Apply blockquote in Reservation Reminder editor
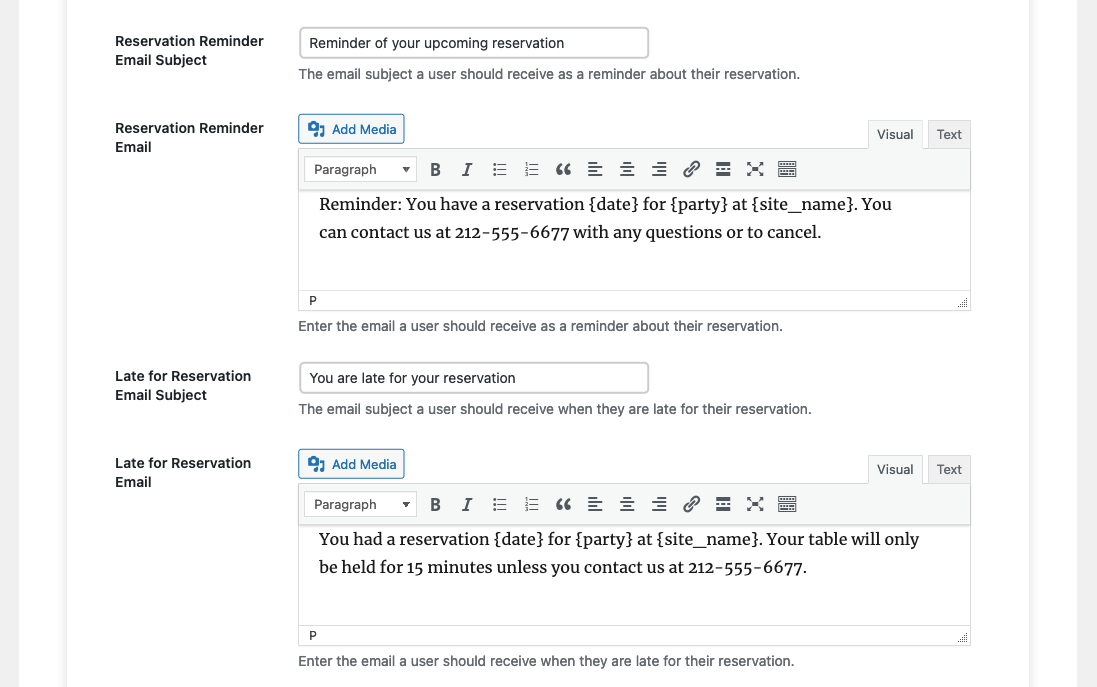 [x=563, y=168]
